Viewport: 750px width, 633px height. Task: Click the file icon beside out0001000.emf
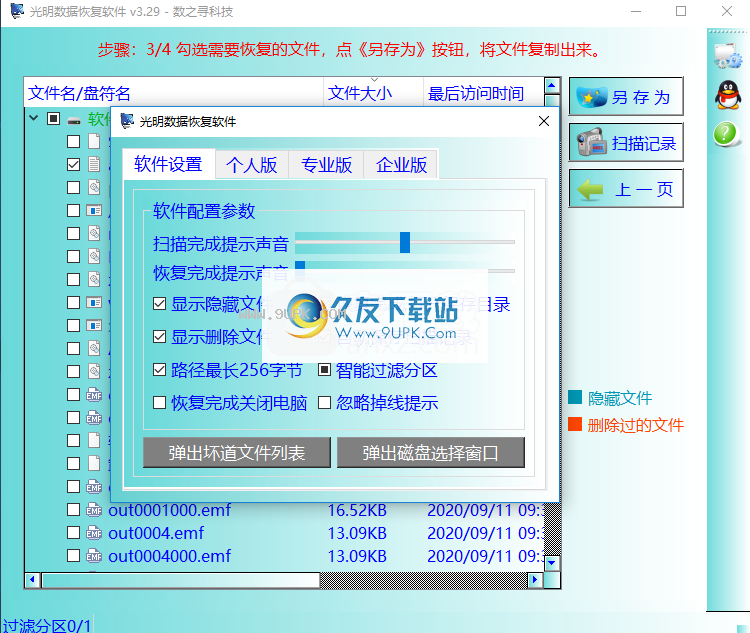pos(94,510)
